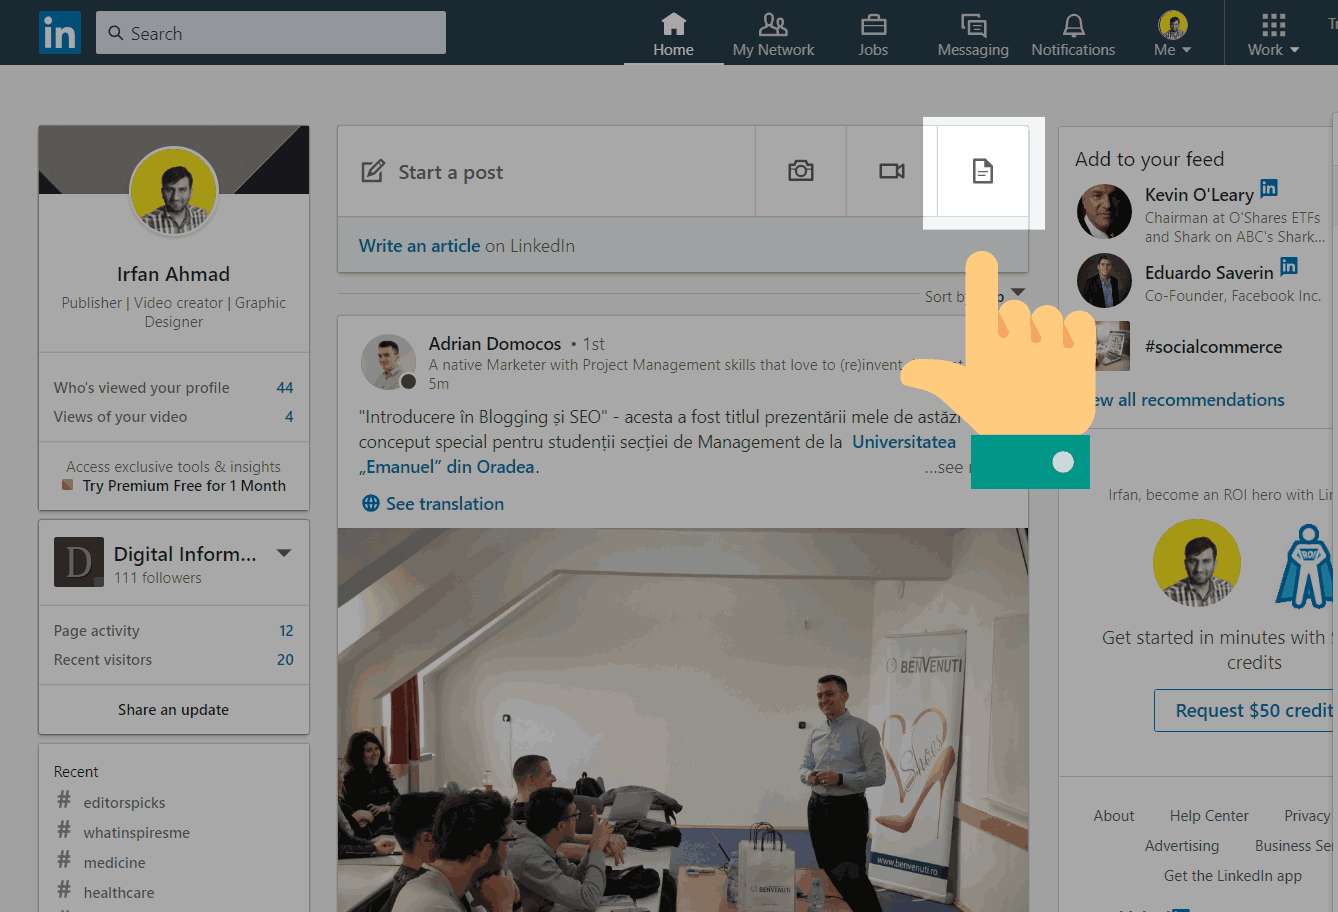Viewport: 1338px width, 912px height.
Task: Open My Network tab
Action: point(773,35)
